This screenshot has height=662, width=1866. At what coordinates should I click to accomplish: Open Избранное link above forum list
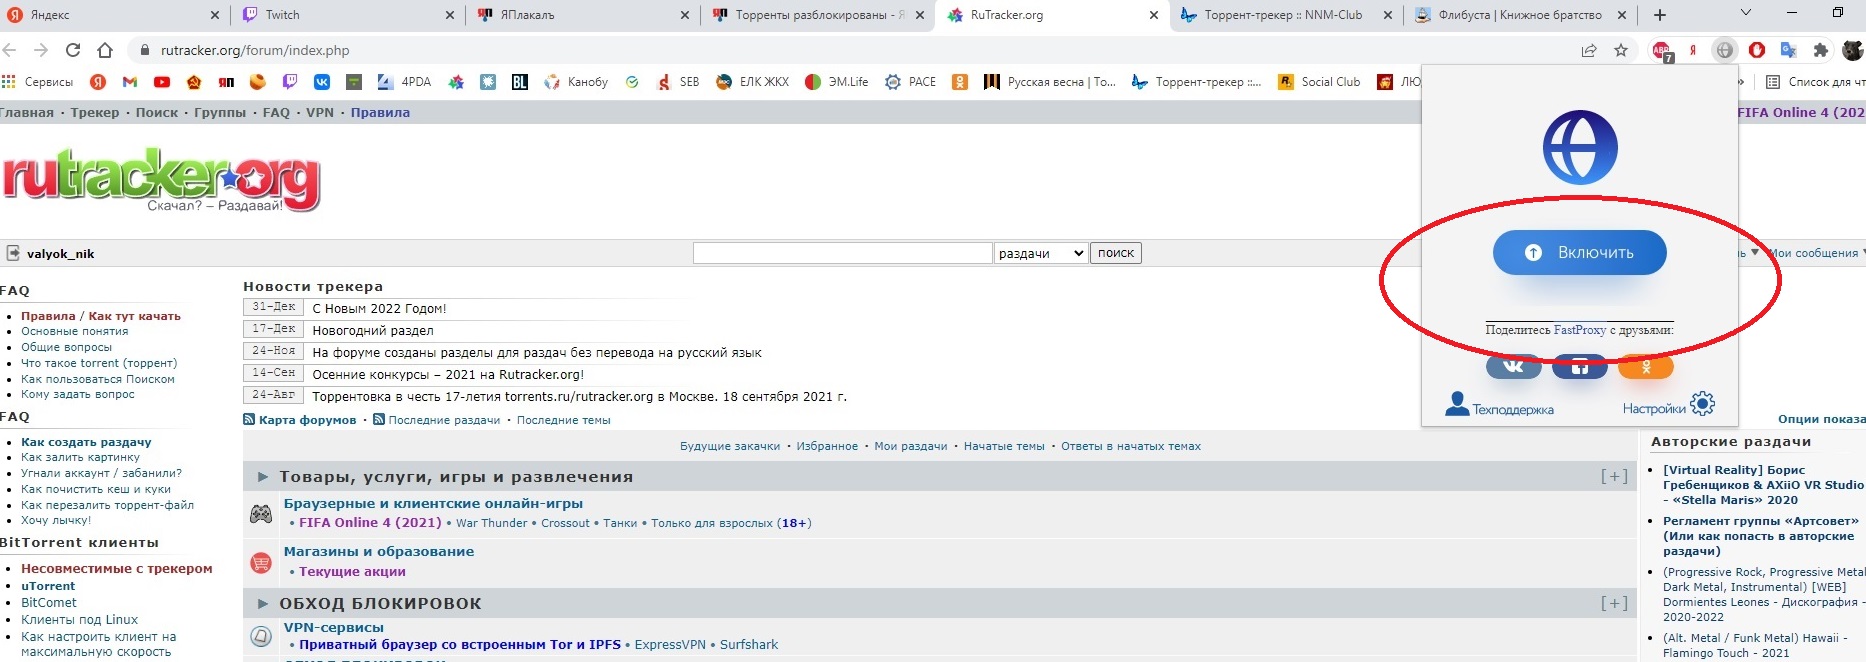click(x=827, y=446)
